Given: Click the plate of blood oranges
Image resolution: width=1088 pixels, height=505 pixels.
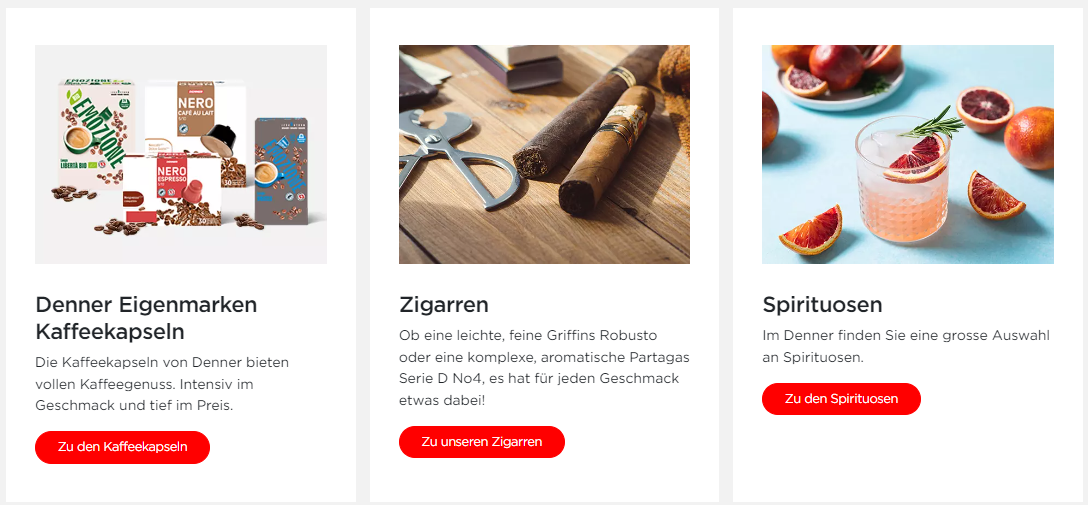Looking at the screenshot, I should 836,76.
